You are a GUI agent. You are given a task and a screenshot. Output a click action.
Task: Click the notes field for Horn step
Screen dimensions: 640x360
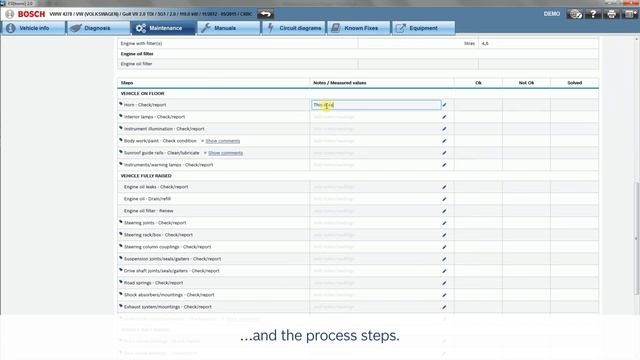point(376,105)
